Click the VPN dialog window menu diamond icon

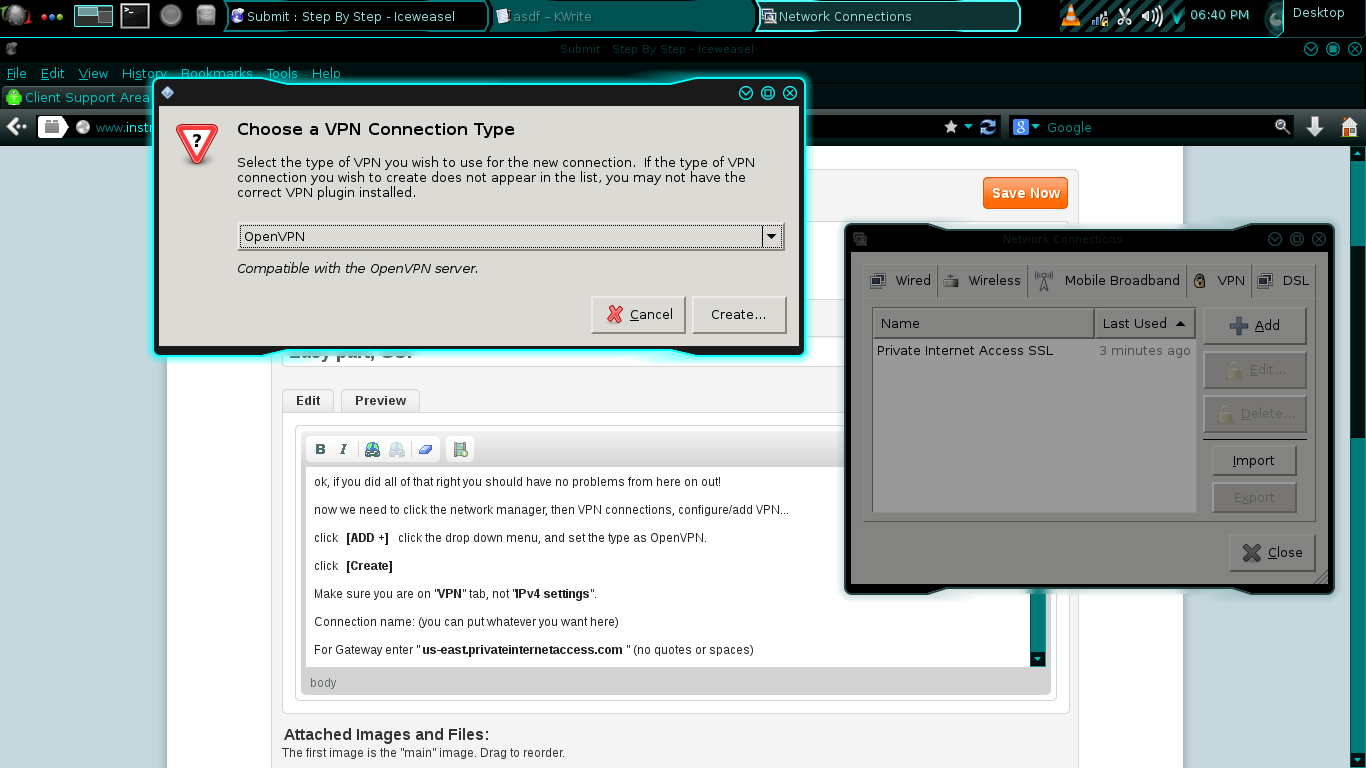168,92
